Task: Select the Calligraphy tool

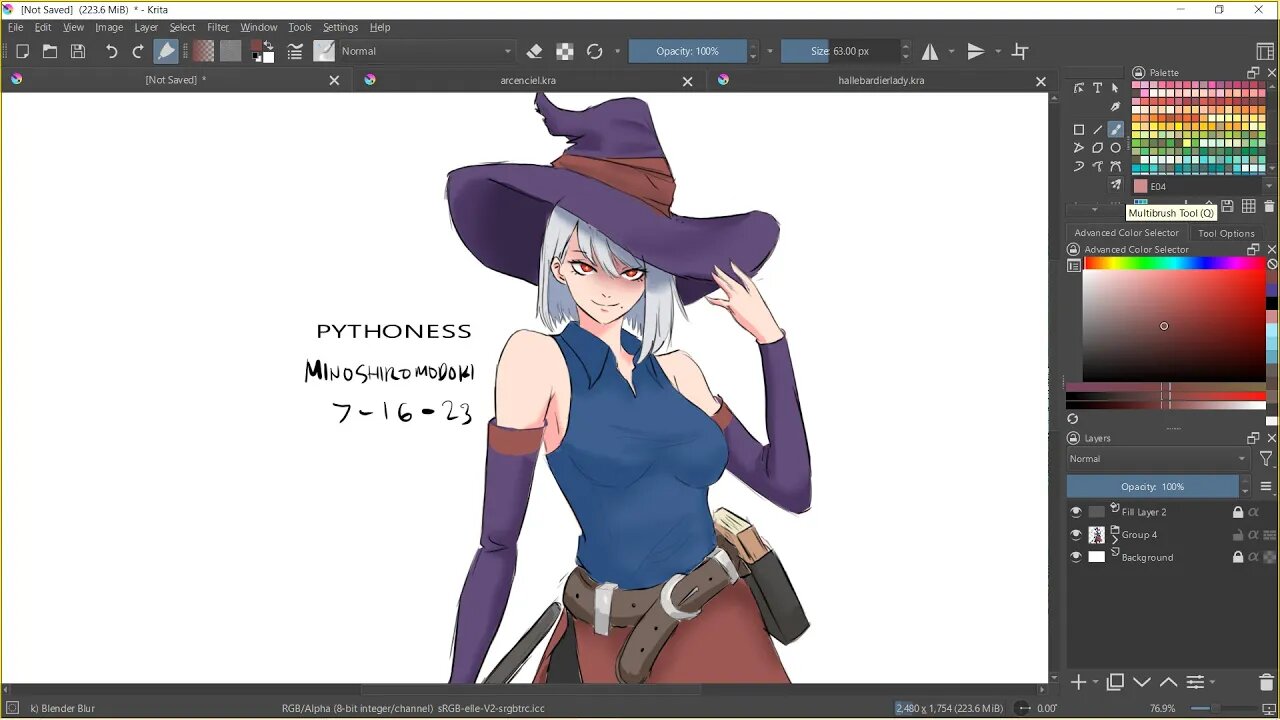Action: click(1116, 107)
